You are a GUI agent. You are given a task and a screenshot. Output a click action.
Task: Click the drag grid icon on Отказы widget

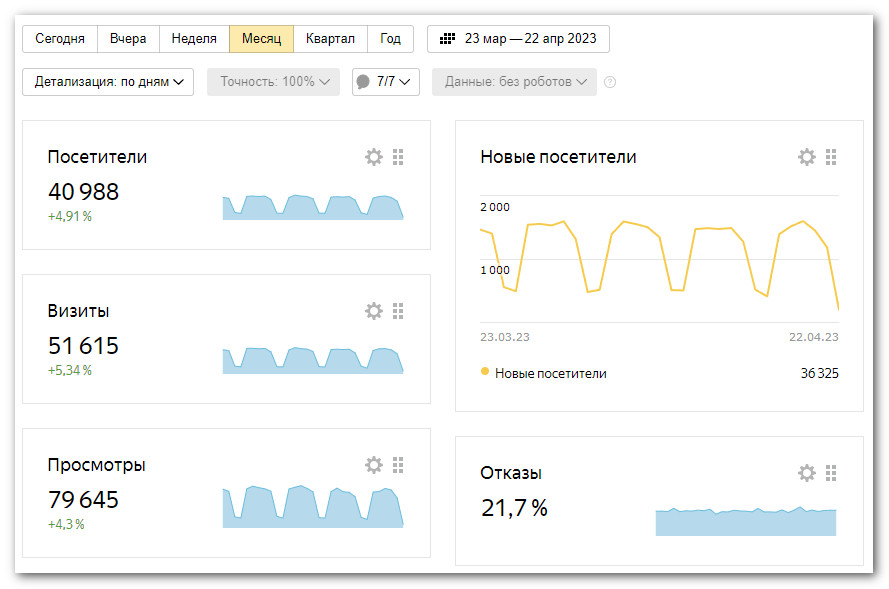(831, 473)
